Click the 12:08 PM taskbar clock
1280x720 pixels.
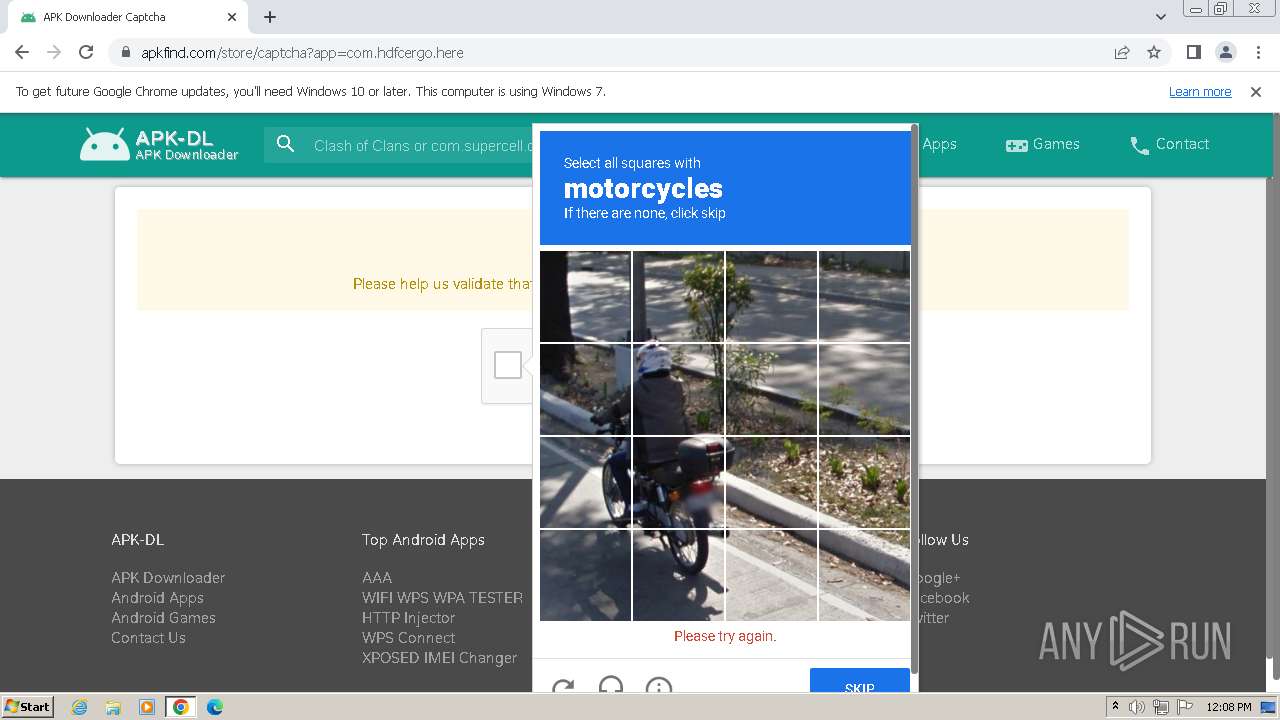(1229, 707)
